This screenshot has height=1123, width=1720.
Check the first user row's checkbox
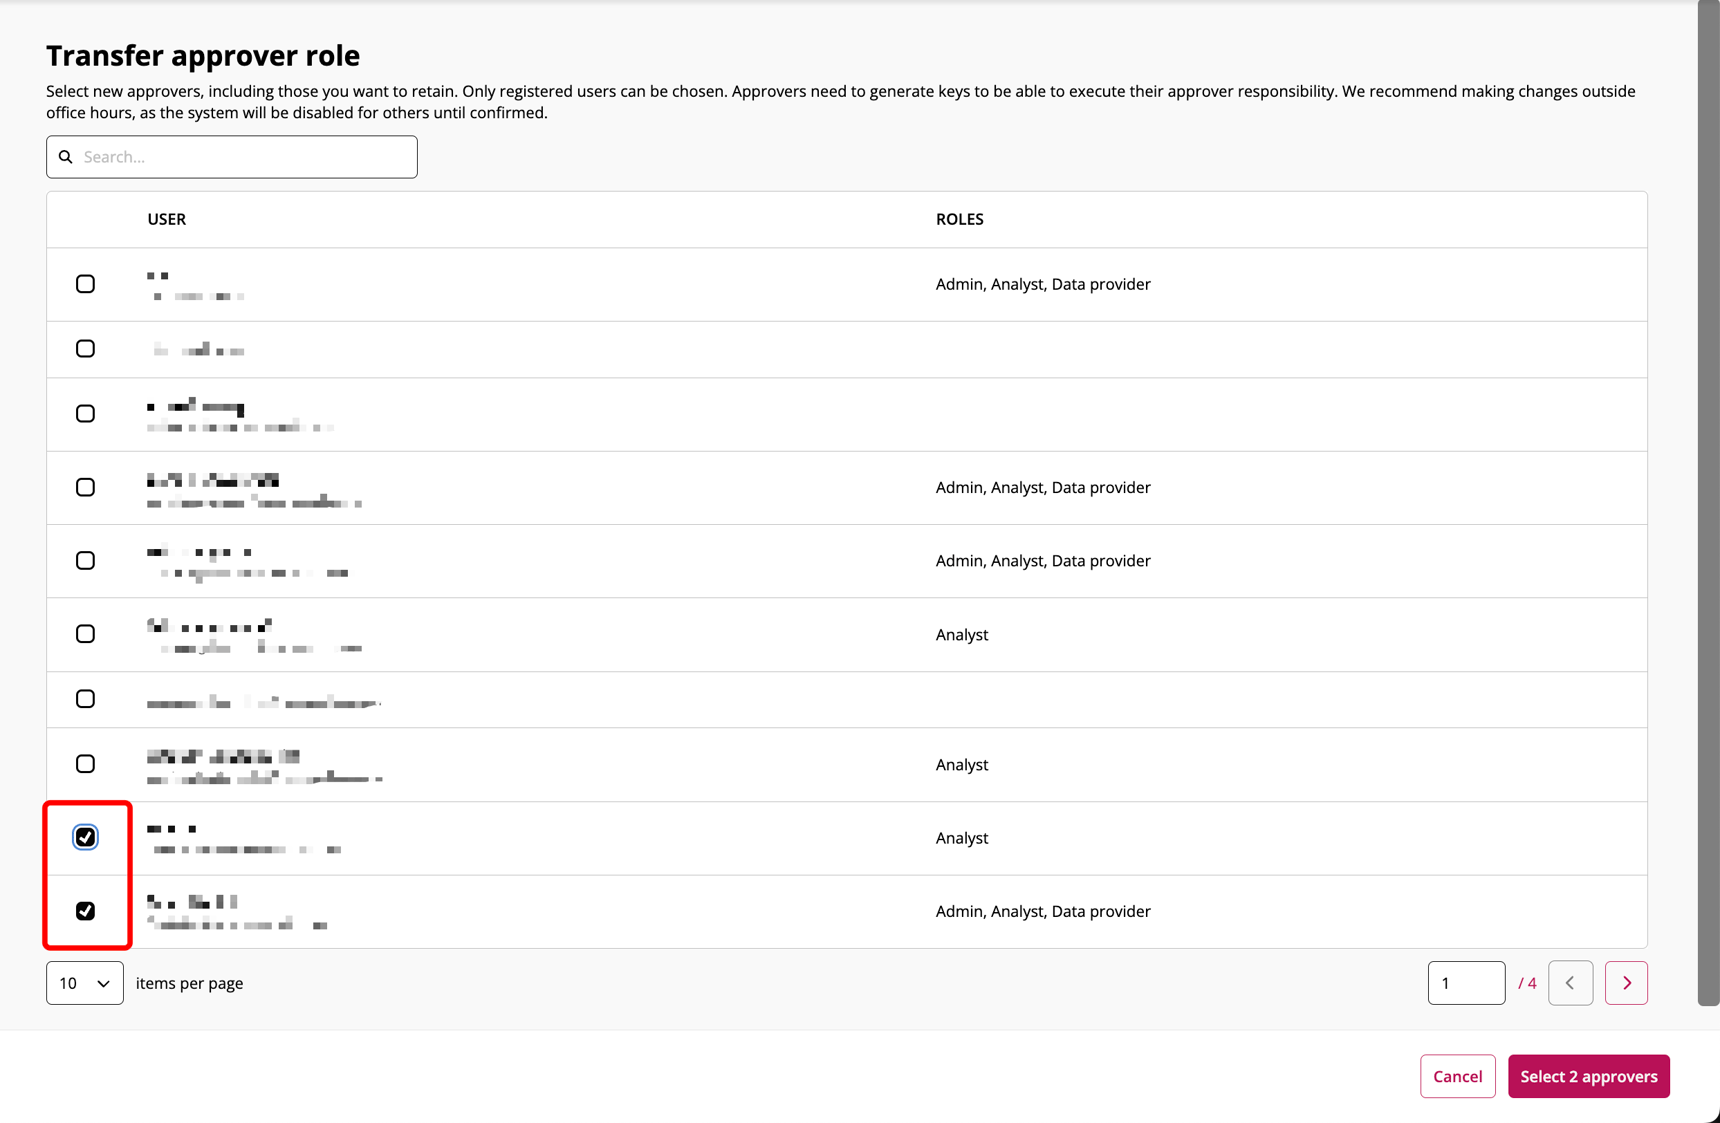coord(86,284)
